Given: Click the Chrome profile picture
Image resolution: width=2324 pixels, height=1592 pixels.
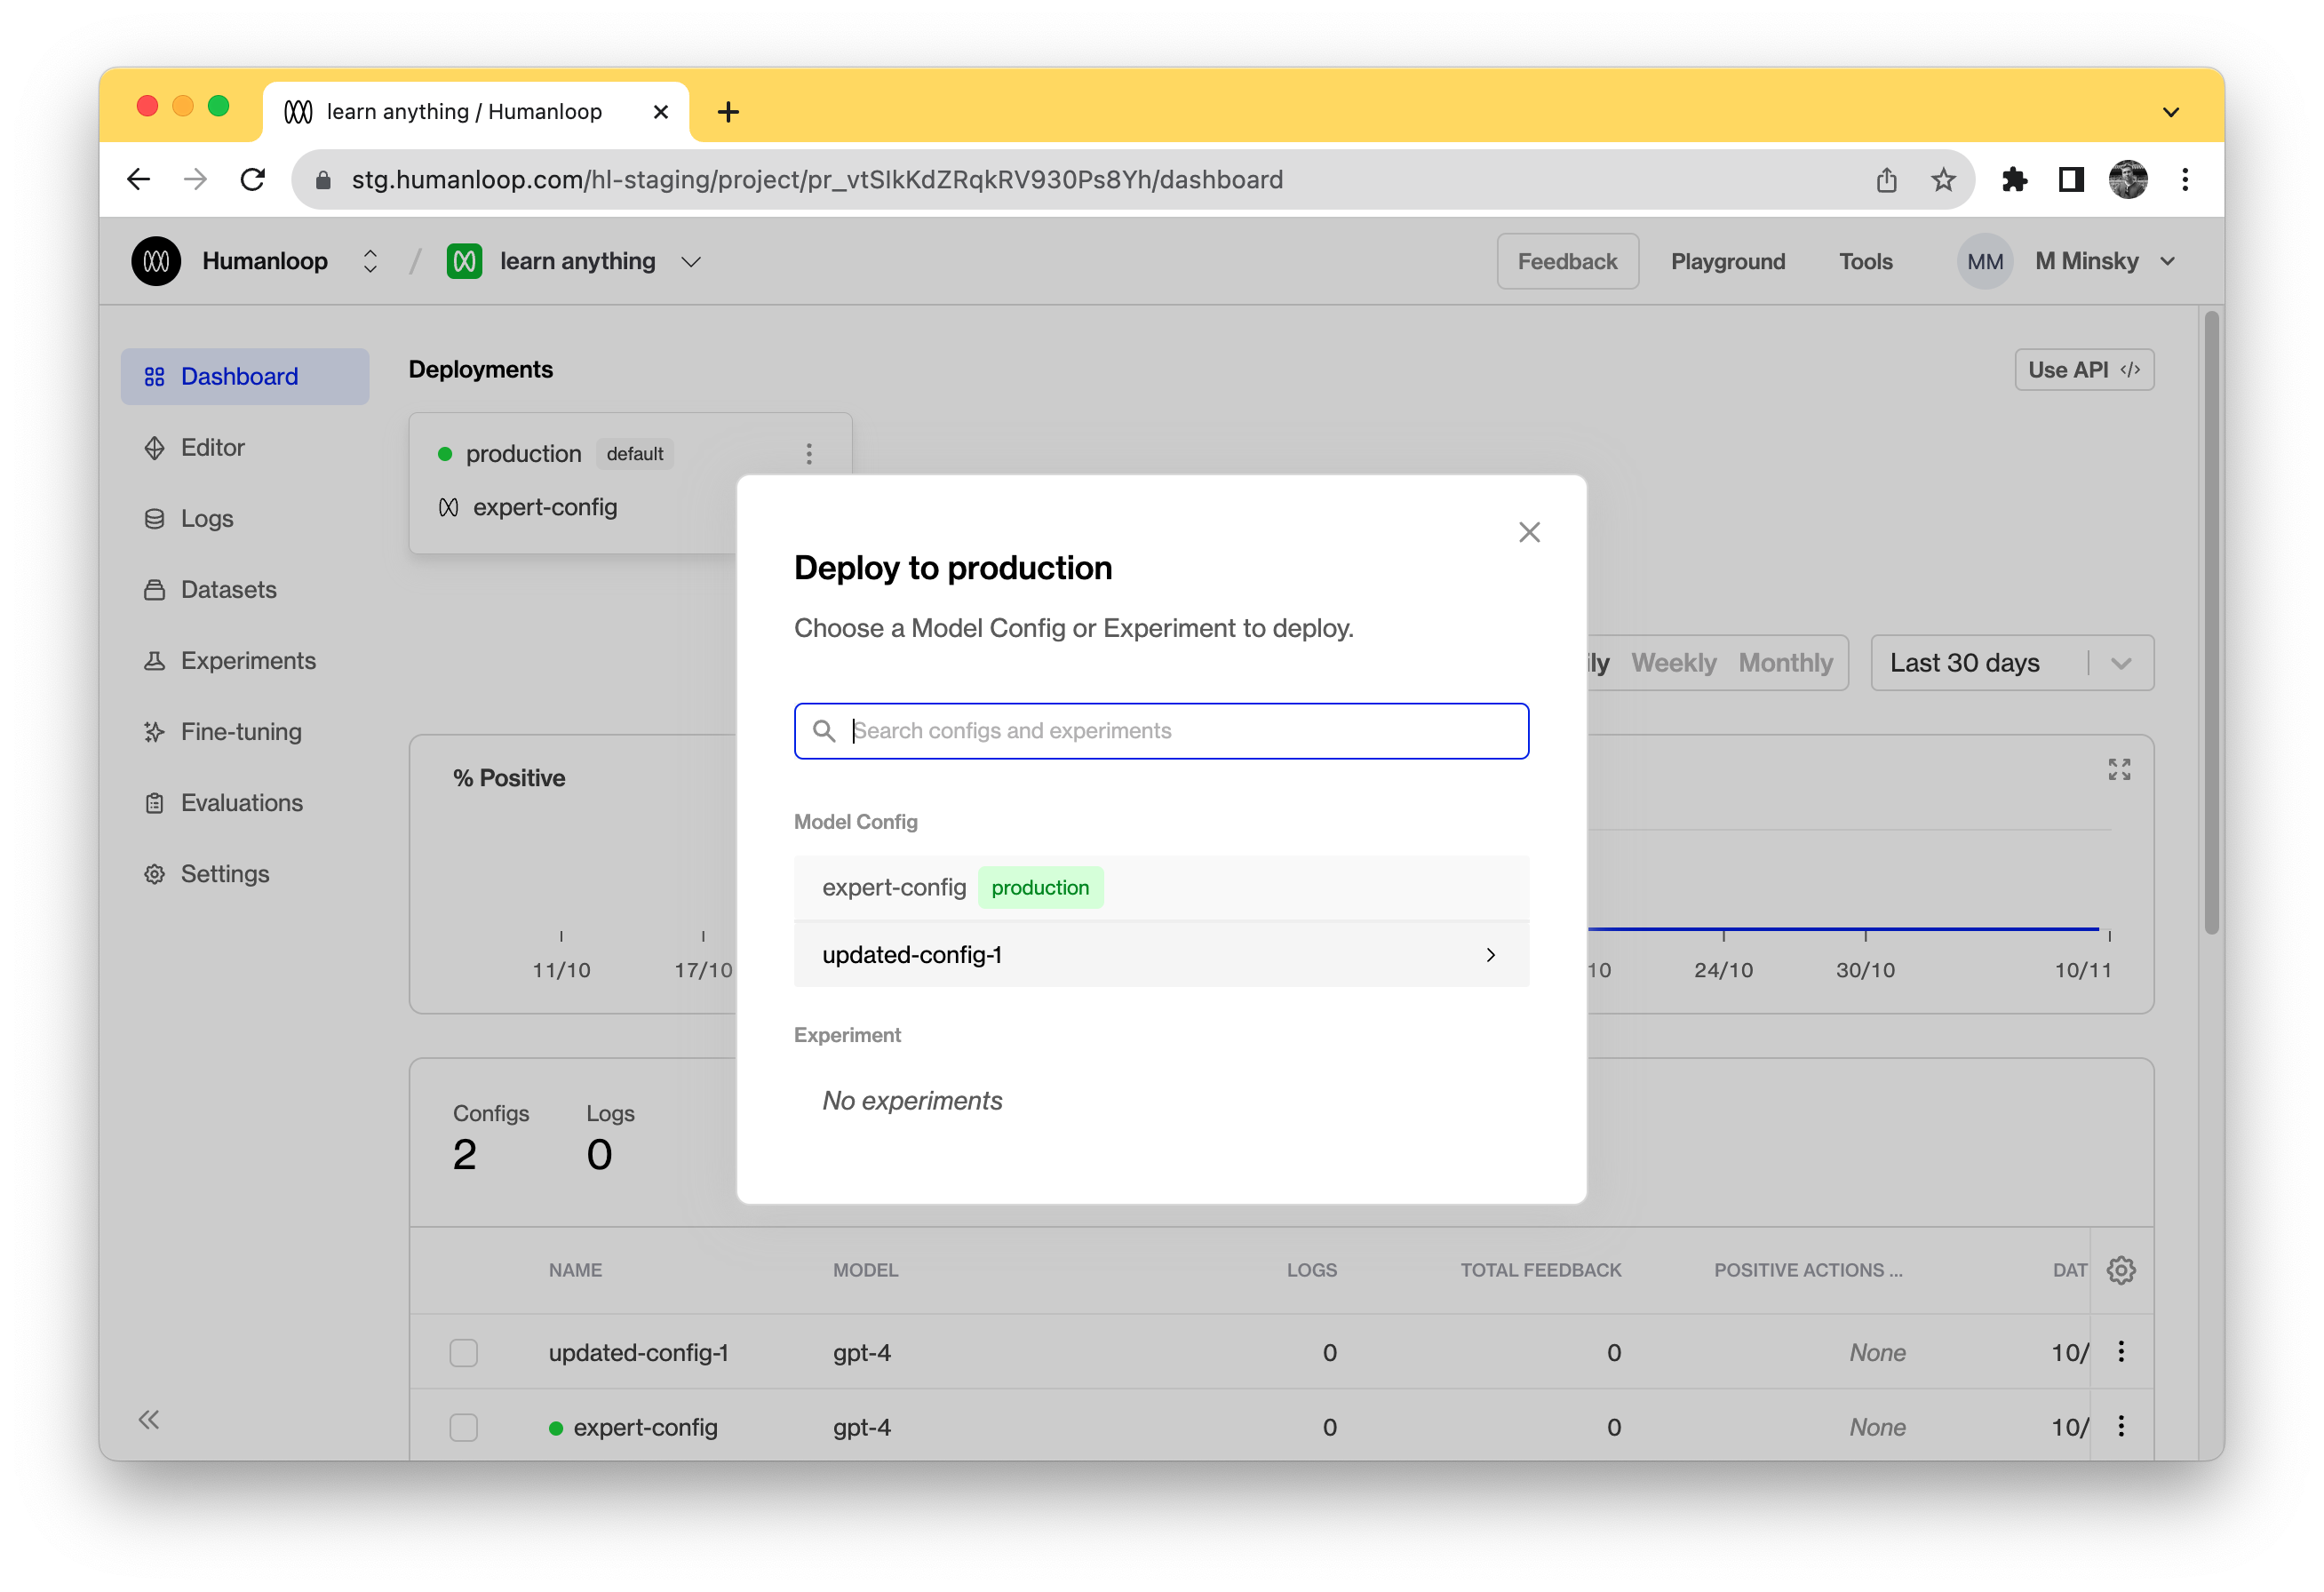Looking at the screenshot, I should point(2128,179).
